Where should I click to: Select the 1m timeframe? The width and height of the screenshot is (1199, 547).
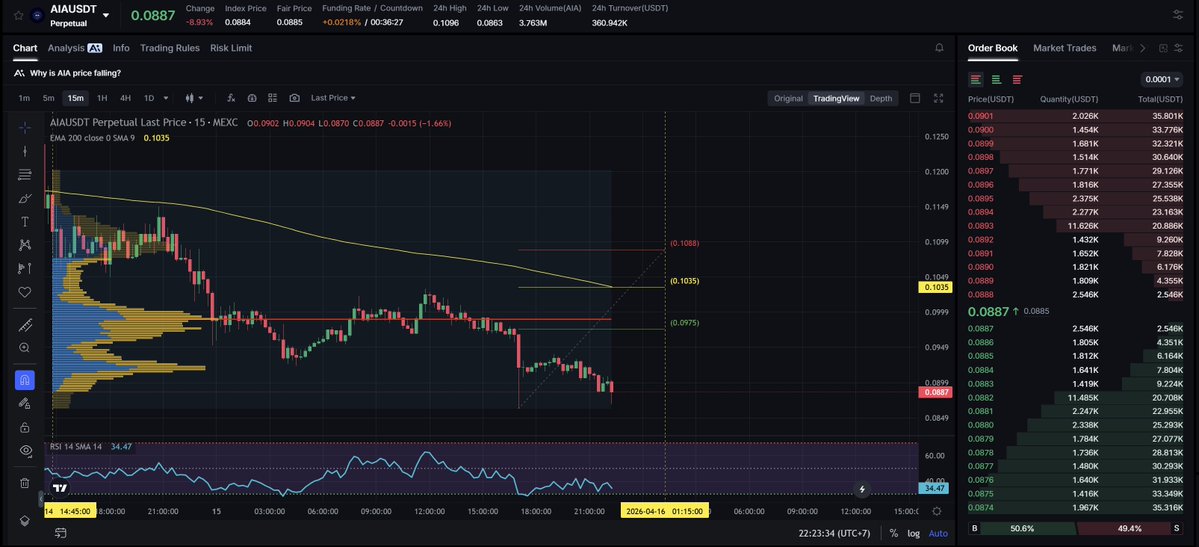coord(24,98)
